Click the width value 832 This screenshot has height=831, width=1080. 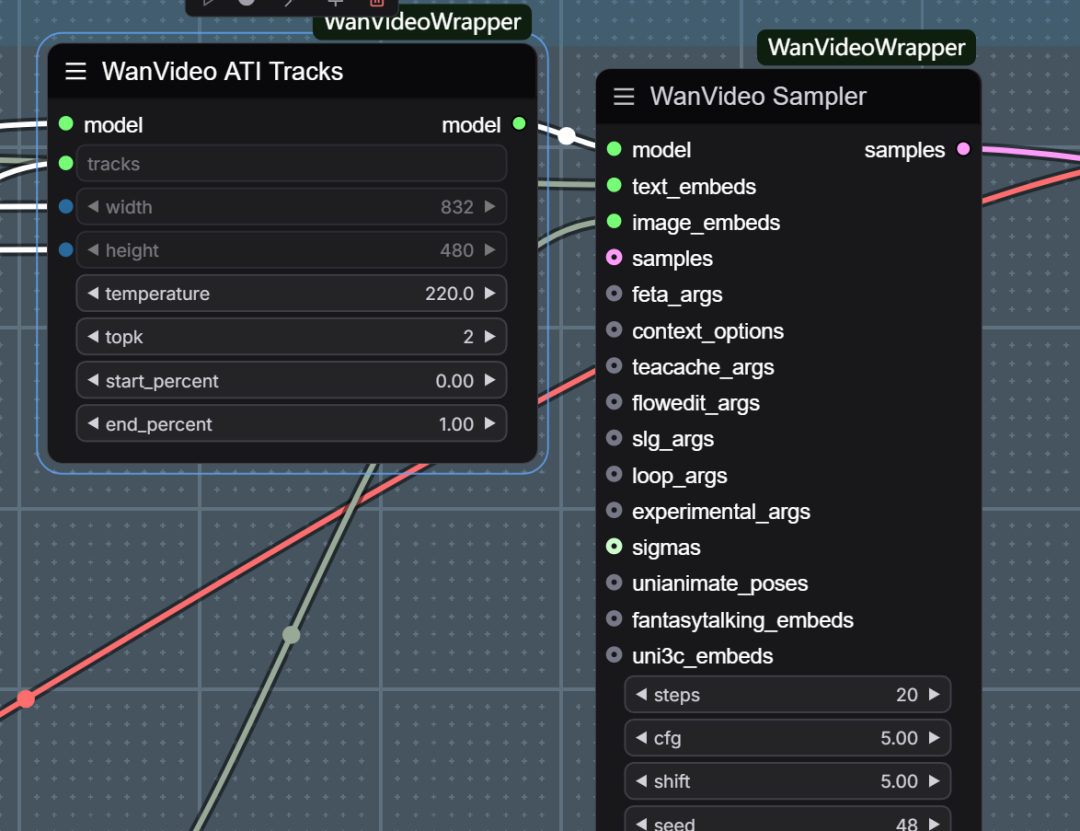(457, 207)
